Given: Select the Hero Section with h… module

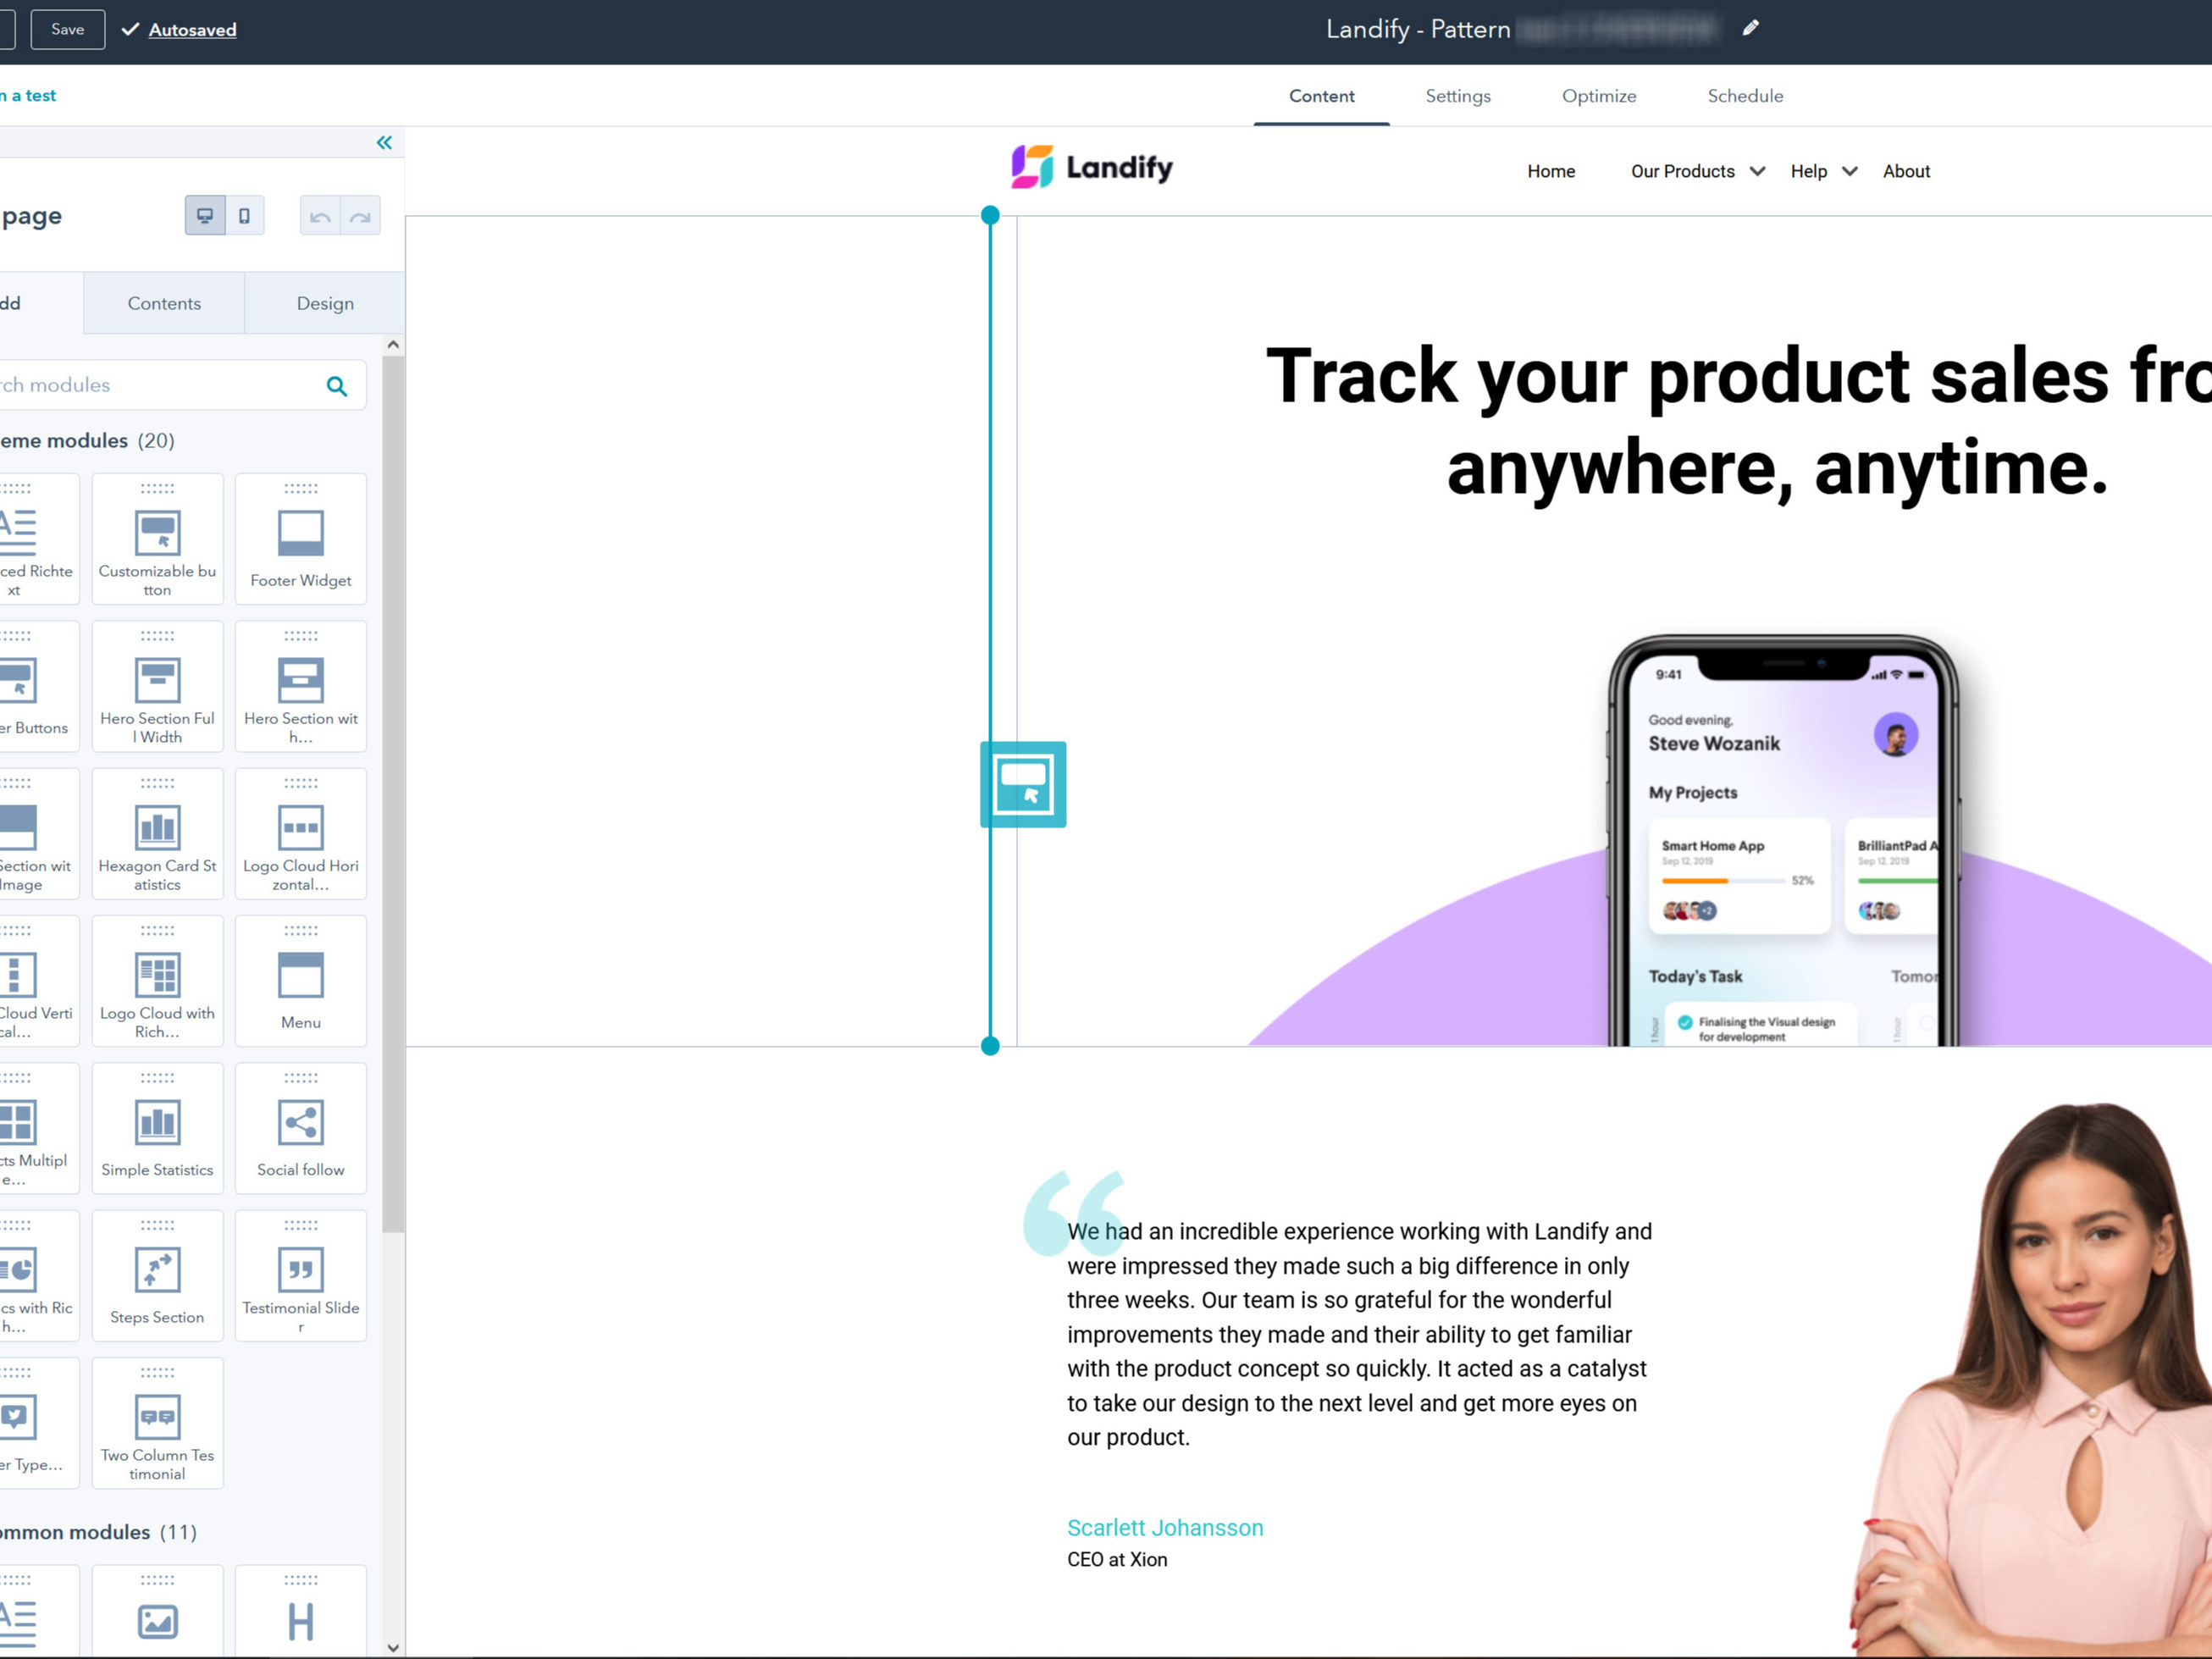Looking at the screenshot, I should [301, 686].
